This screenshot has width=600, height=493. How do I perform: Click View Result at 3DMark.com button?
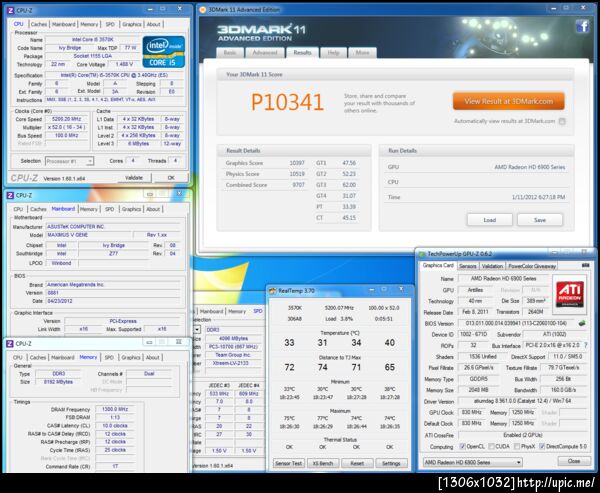point(509,101)
